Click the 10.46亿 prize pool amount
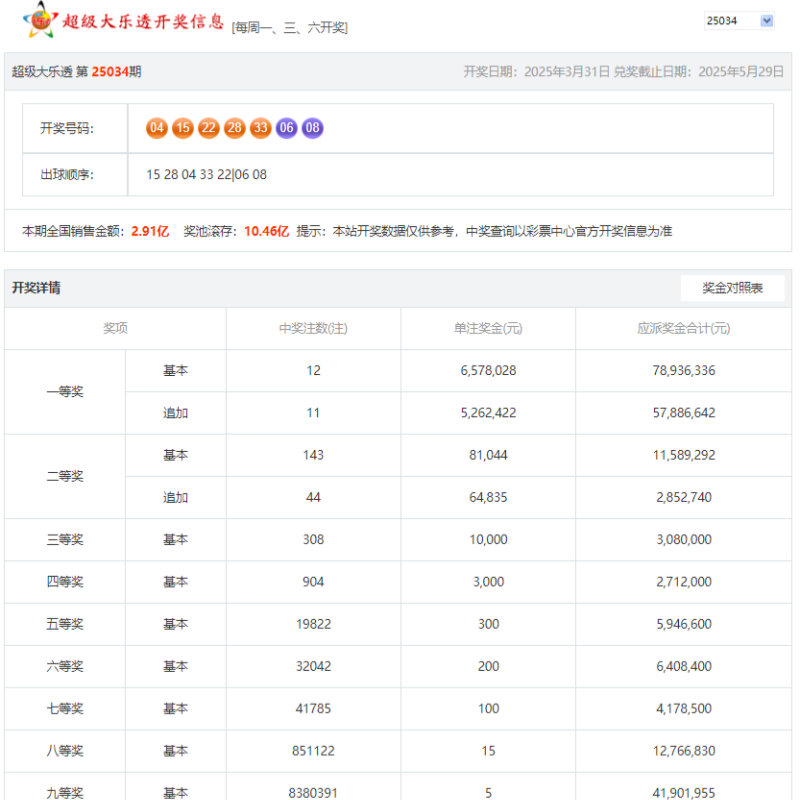 coord(266,231)
